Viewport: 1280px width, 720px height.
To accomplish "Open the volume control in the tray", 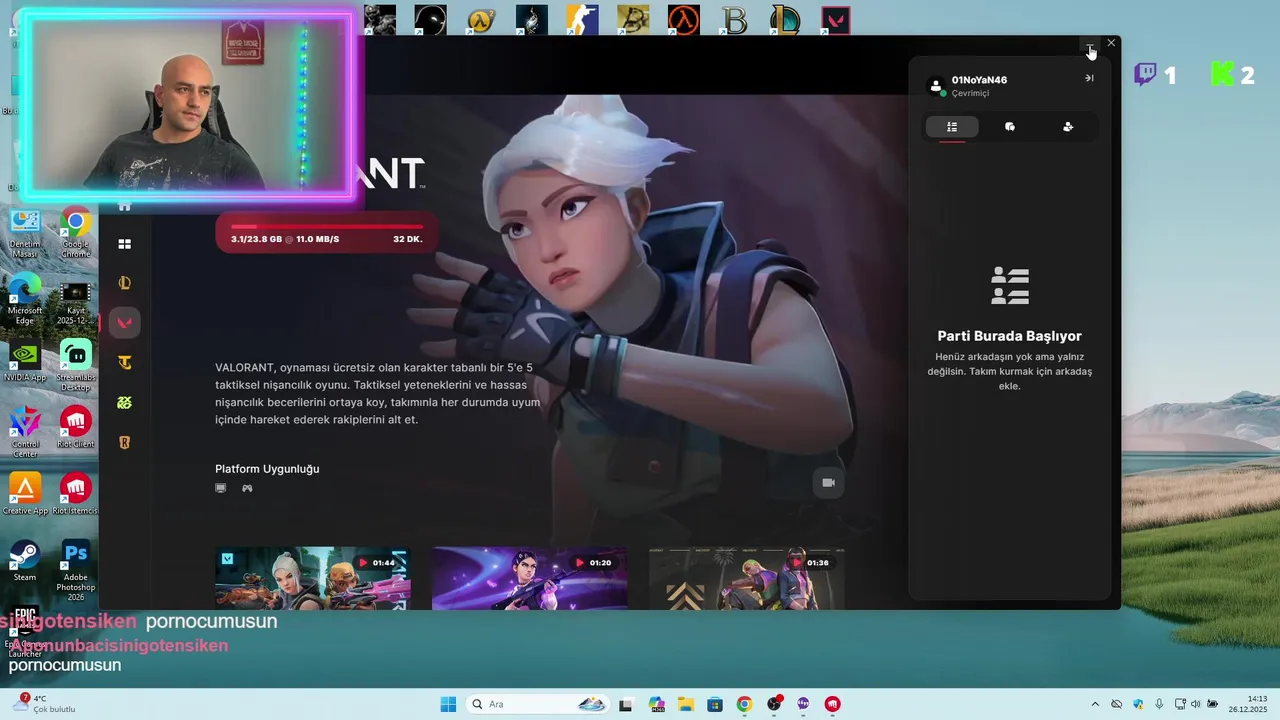I will click(x=1196, y=704).
